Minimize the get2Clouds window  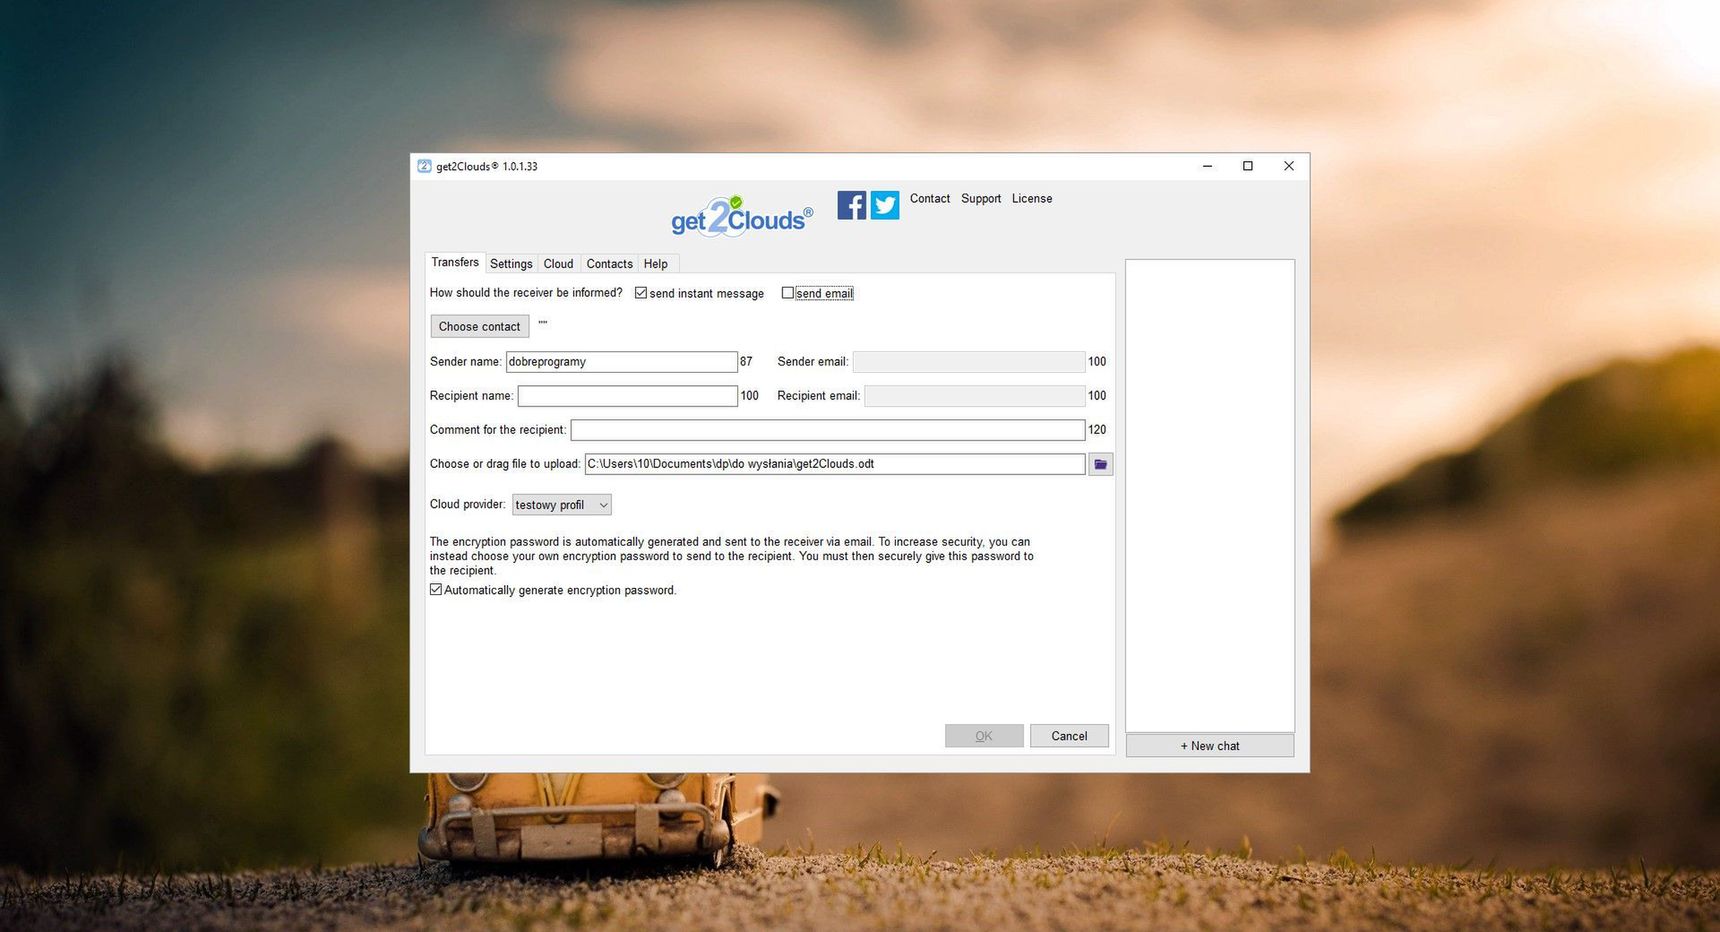point(1207,166)
